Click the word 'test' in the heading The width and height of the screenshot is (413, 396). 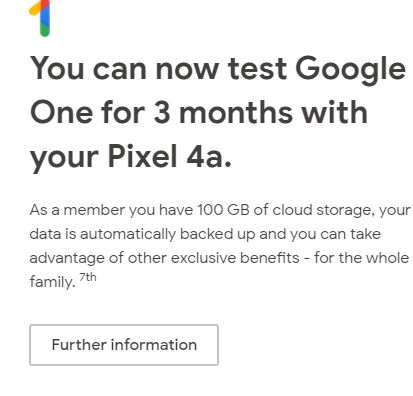pyautogui.click(x=257, y=69)
